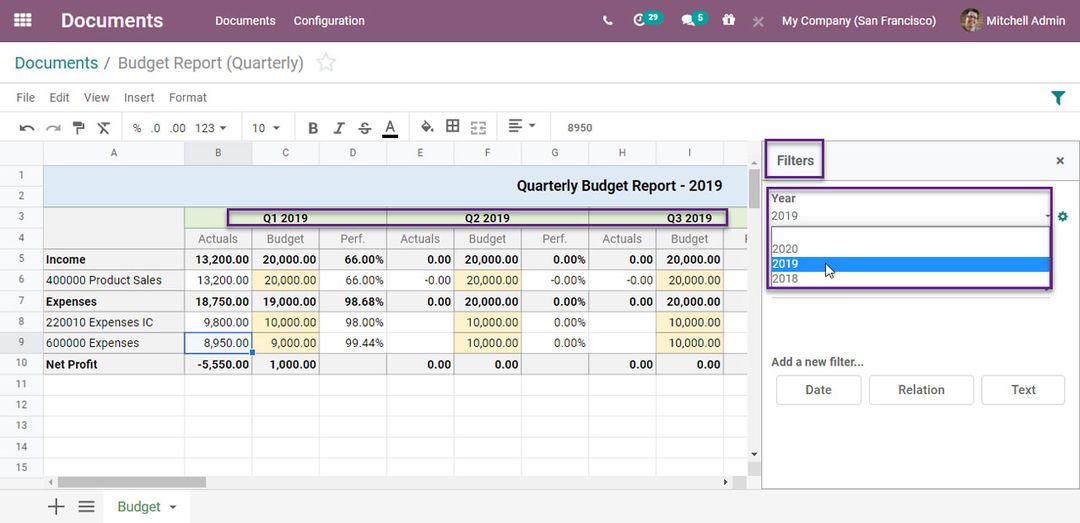Open the filters funnel icon
Image resolution: width=1080 pixels, height=523 pixels.
(1058, 98)
